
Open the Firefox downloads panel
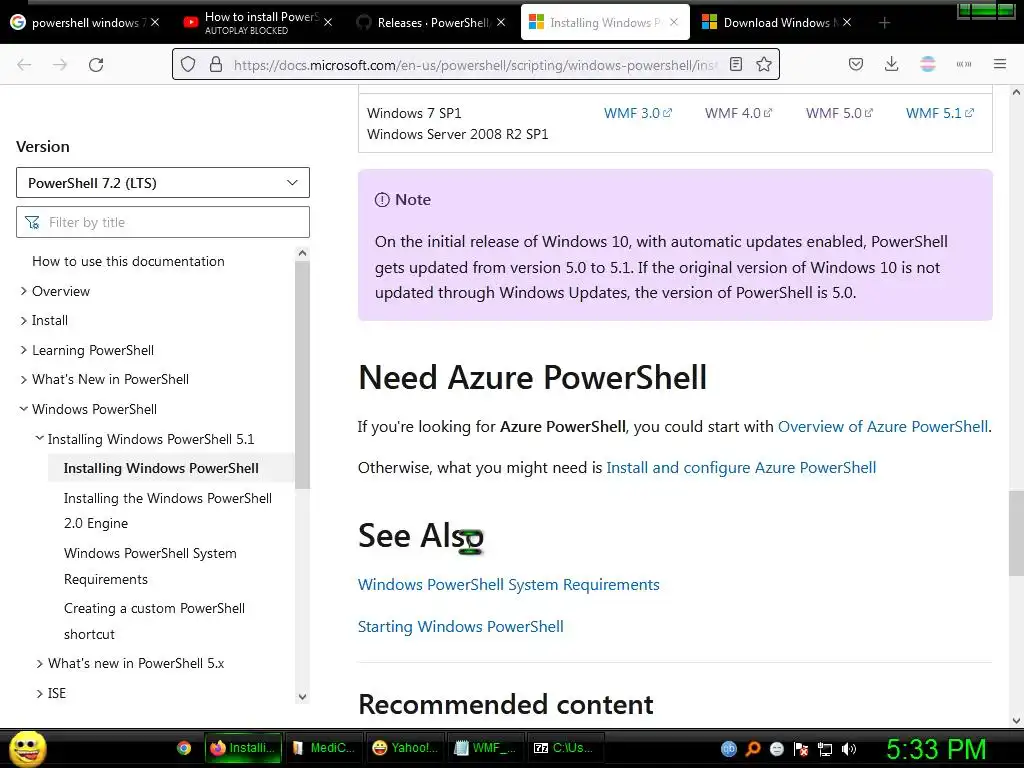tap(891, 64)
